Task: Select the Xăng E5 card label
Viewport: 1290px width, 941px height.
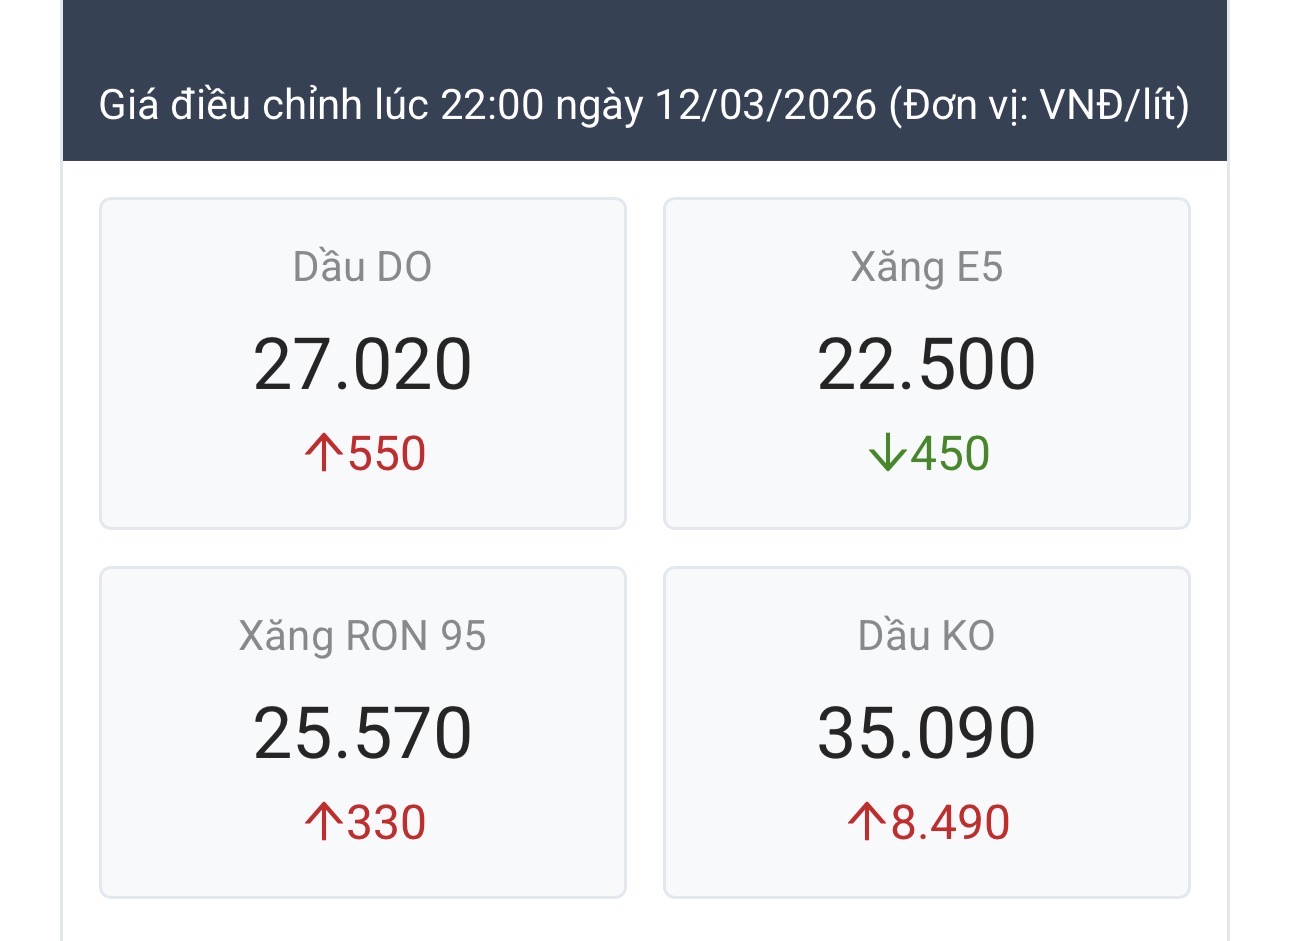Action: 926,267
